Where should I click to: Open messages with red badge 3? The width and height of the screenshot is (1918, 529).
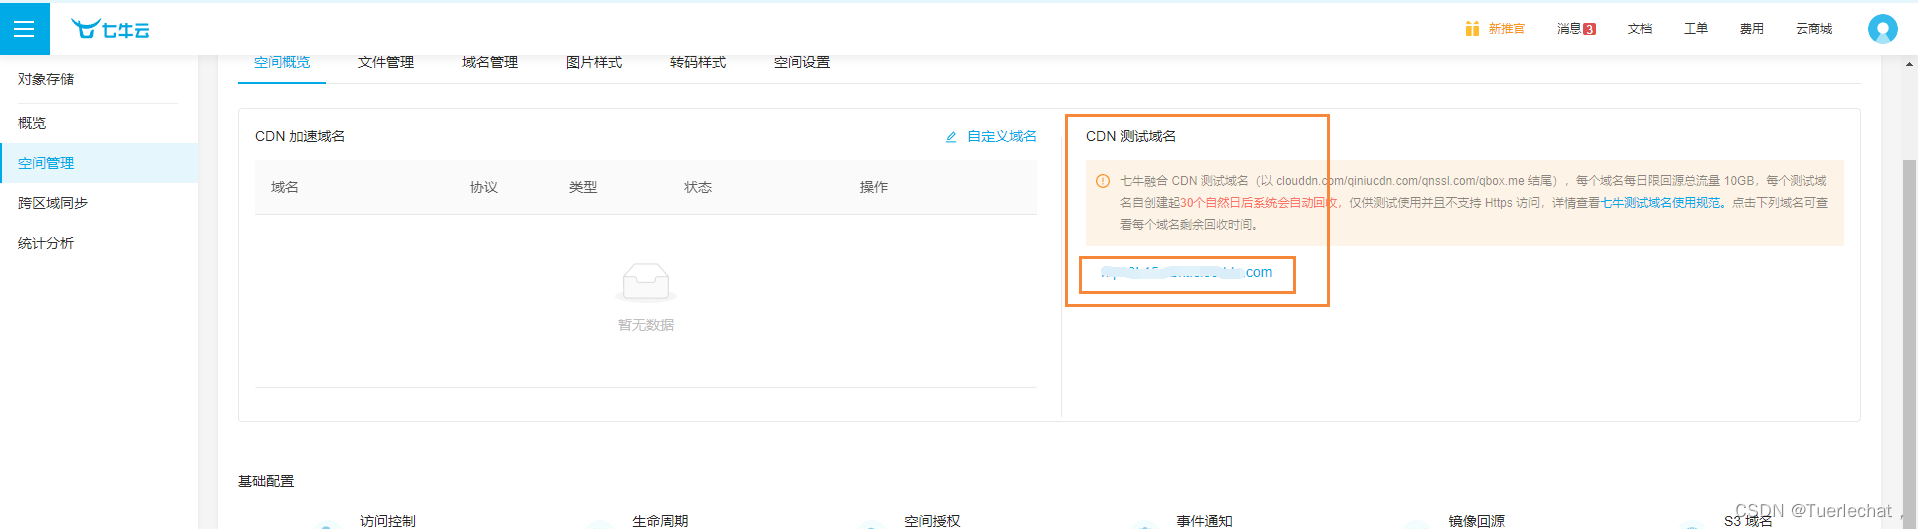(x=1576, y=29)
